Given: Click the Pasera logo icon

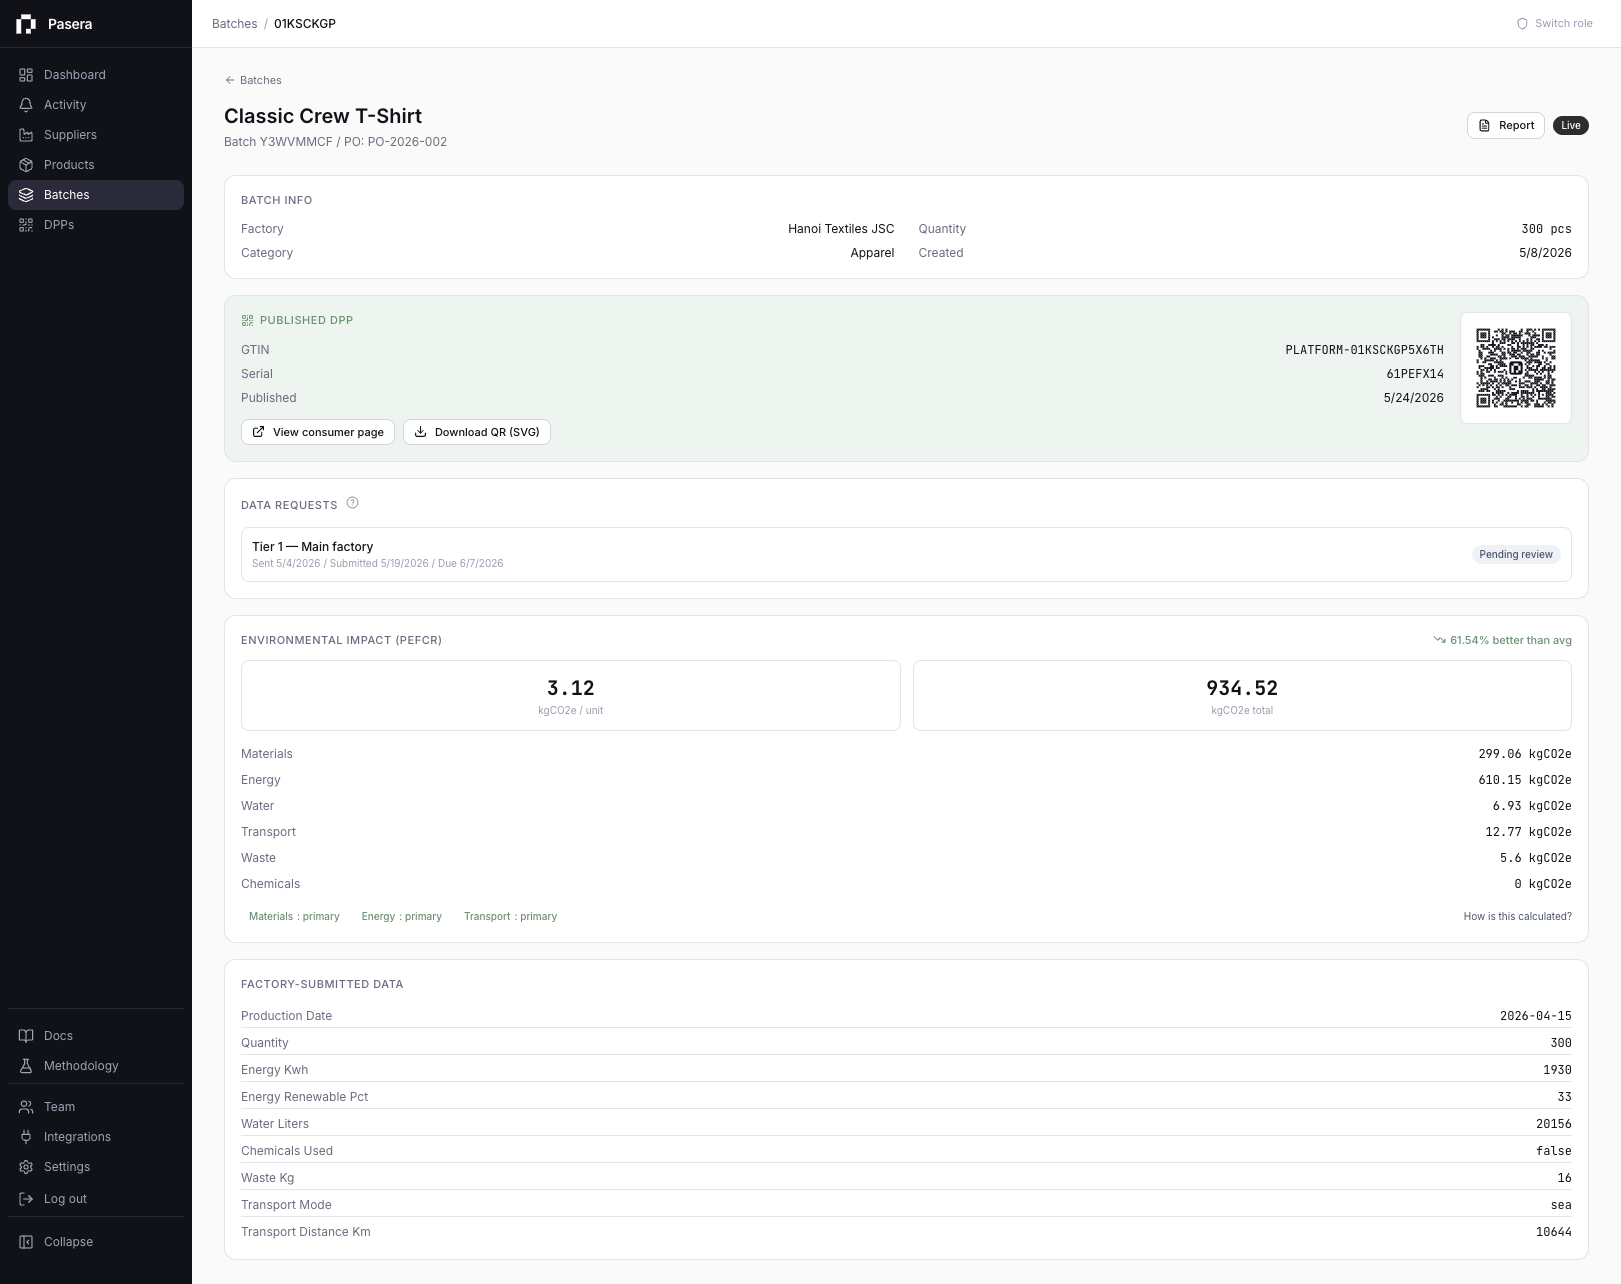Looking at the screenshot, I should [x=26, y=24].
